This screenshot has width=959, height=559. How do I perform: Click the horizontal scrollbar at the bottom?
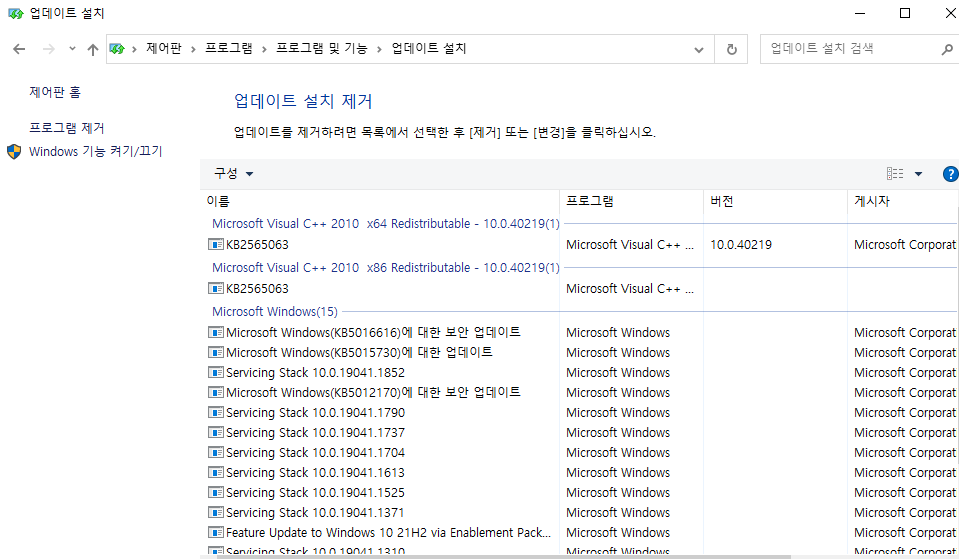click(x=503, y=557)
